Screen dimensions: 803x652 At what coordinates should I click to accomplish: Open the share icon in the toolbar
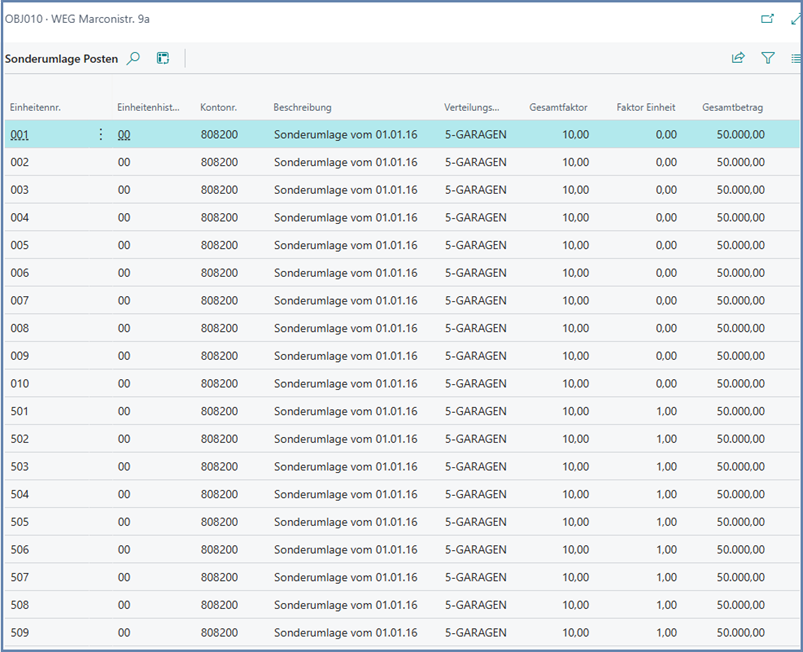[x=738, y=59]
